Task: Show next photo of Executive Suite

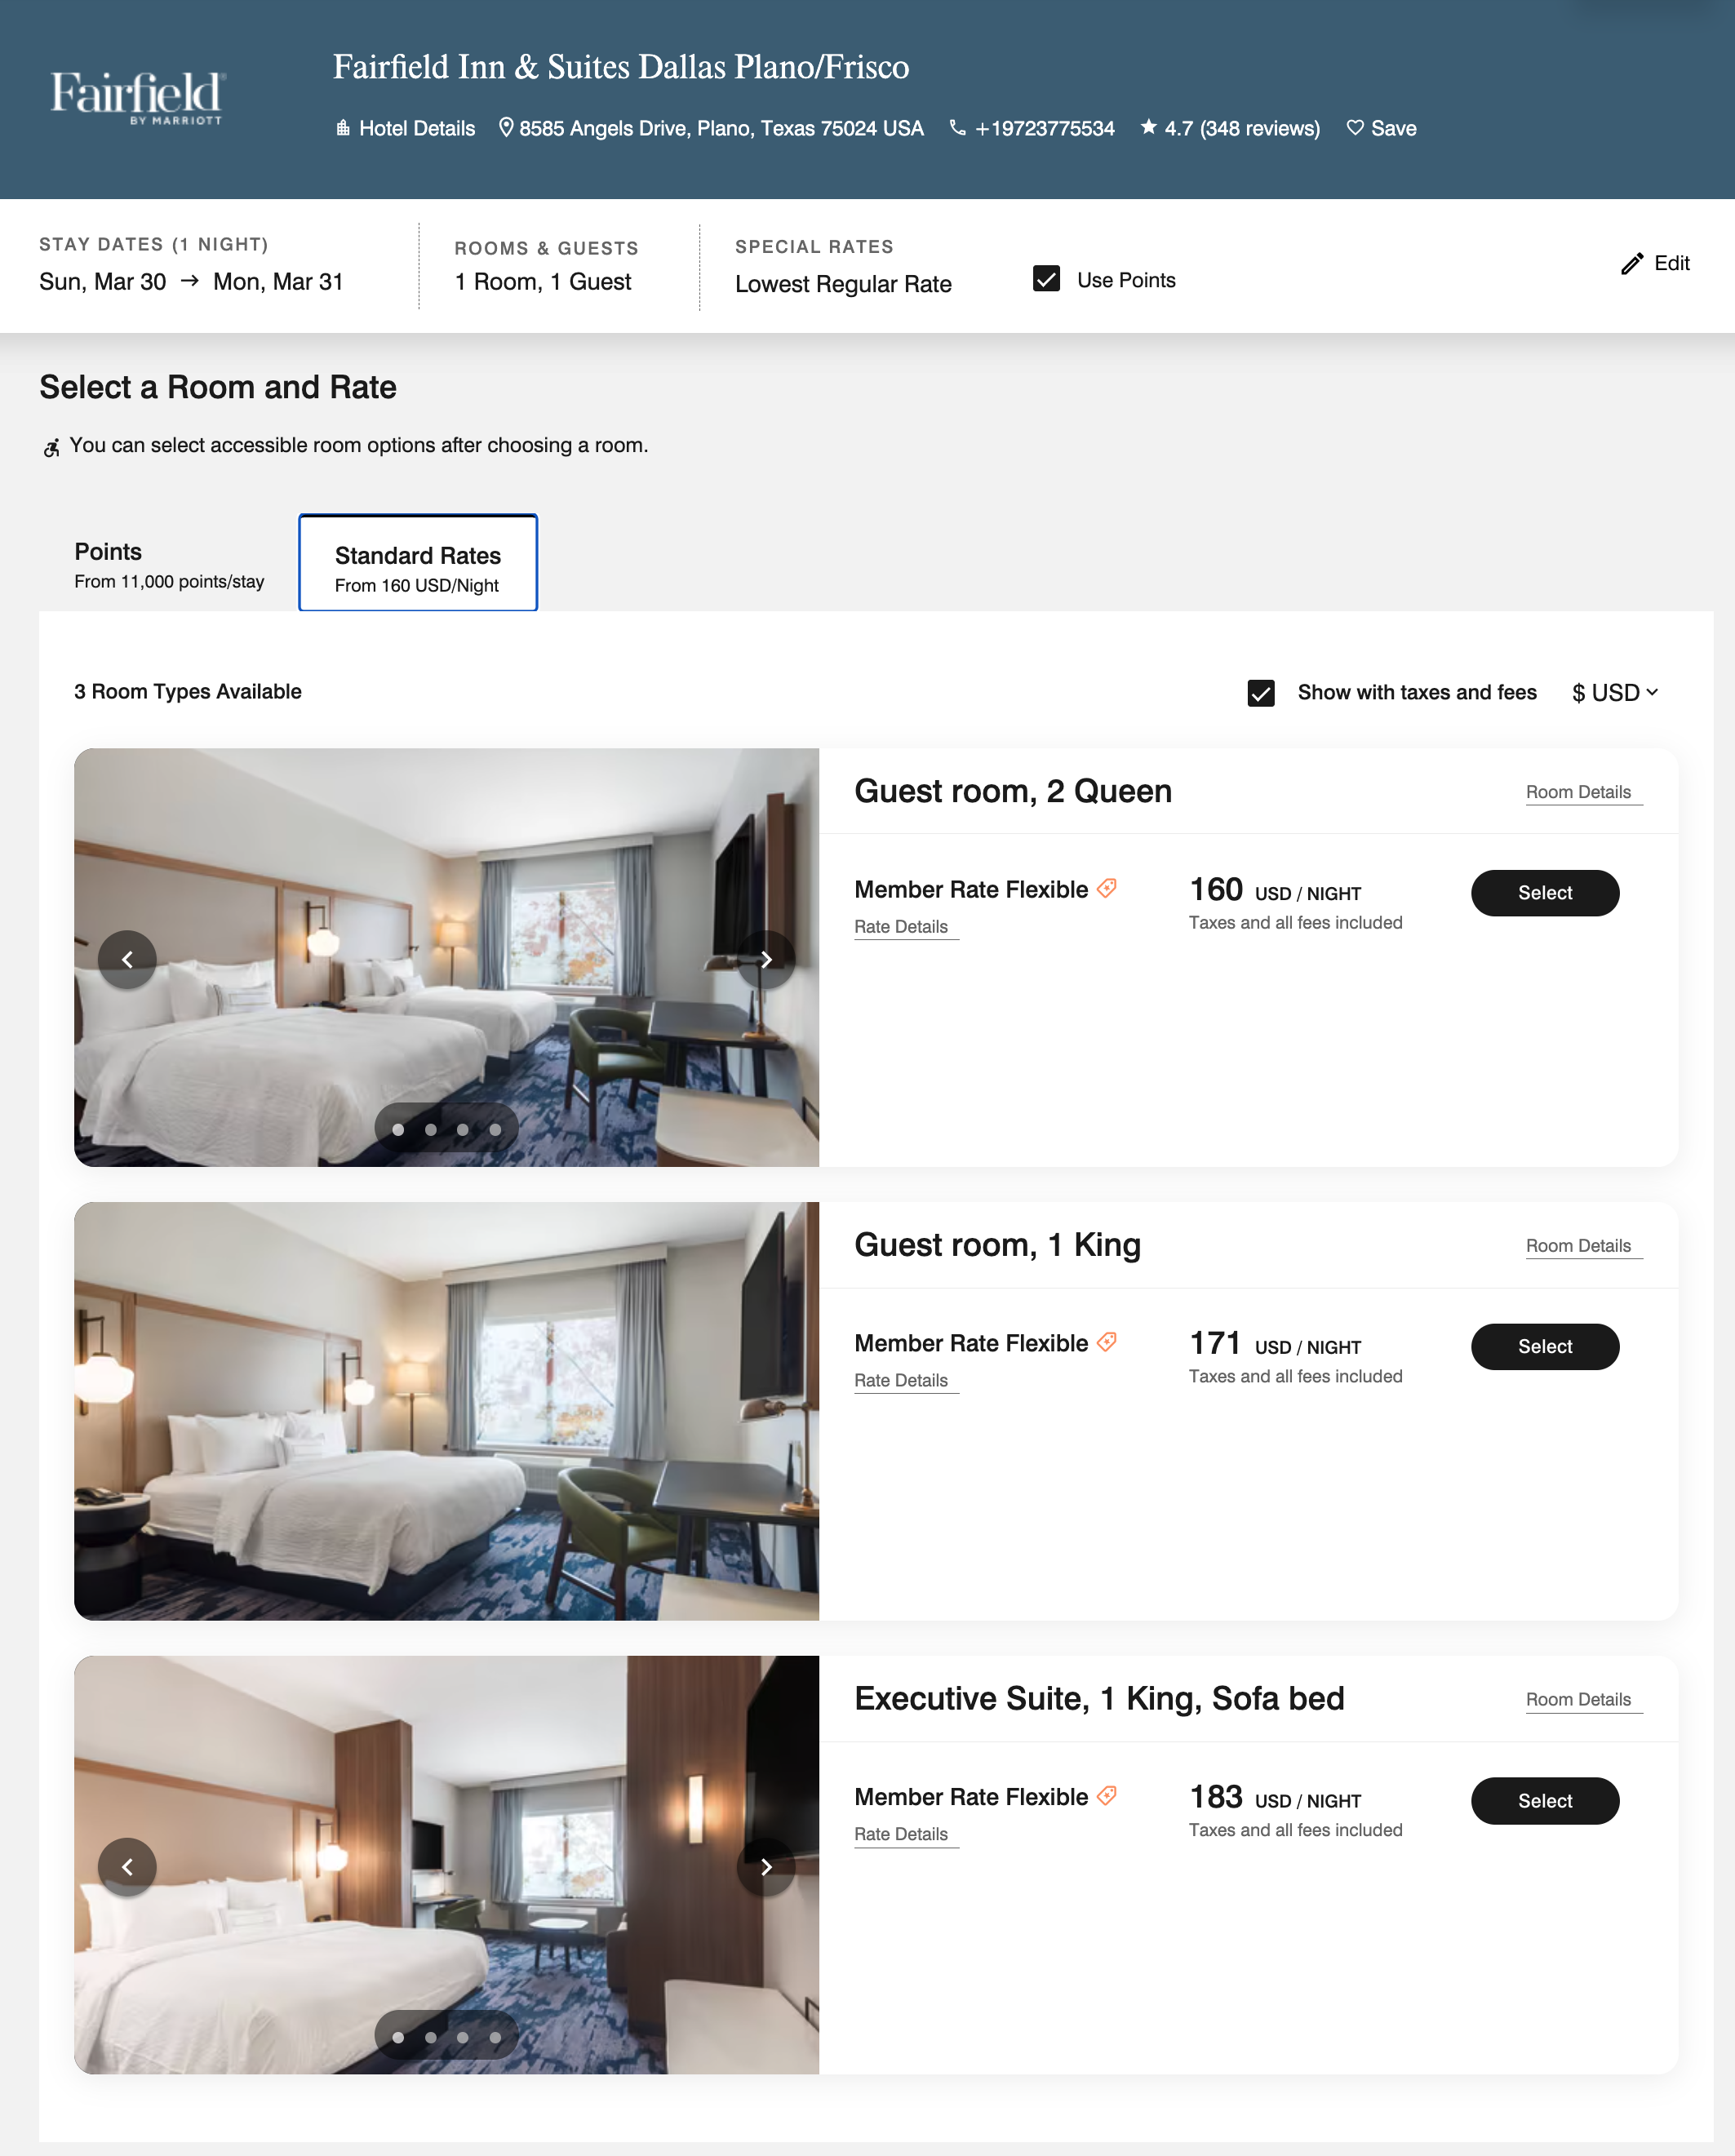Action: [766, 1866]
